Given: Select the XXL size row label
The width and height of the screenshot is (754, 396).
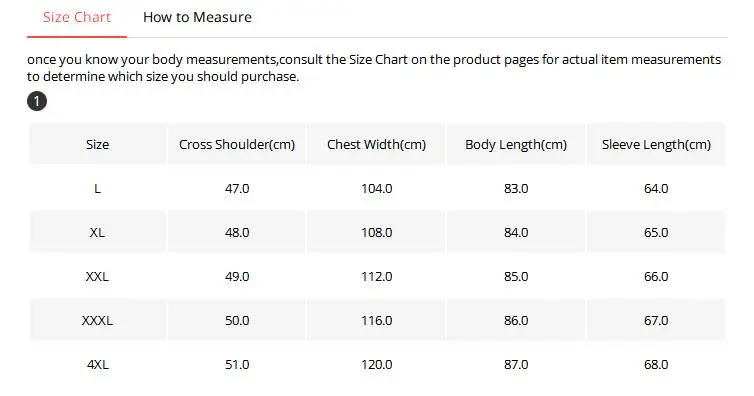Looking at the screenshot, I should [x=98, y=276].
